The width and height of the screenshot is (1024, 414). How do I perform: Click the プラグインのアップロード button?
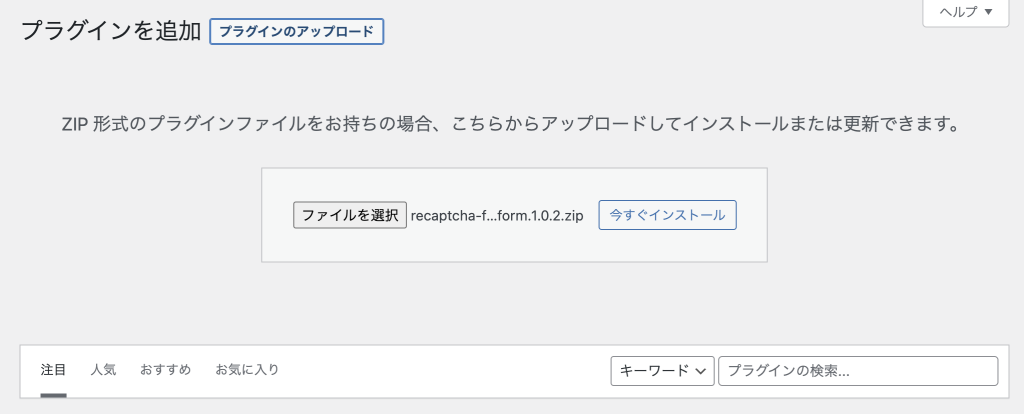(296, 31)
